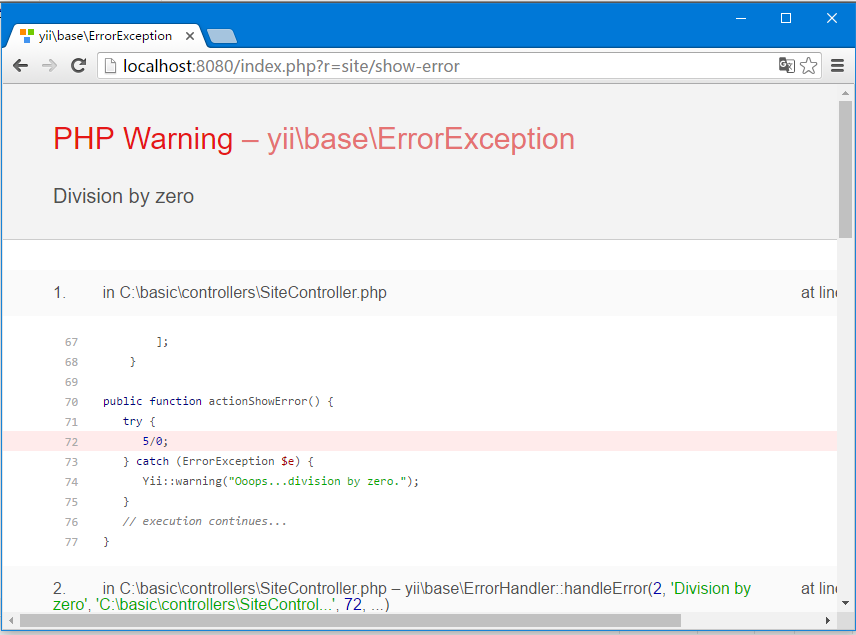Viewport: 856px width, 635px height.
Task: Click the browser forward arrow
Action: pos(49,66)
